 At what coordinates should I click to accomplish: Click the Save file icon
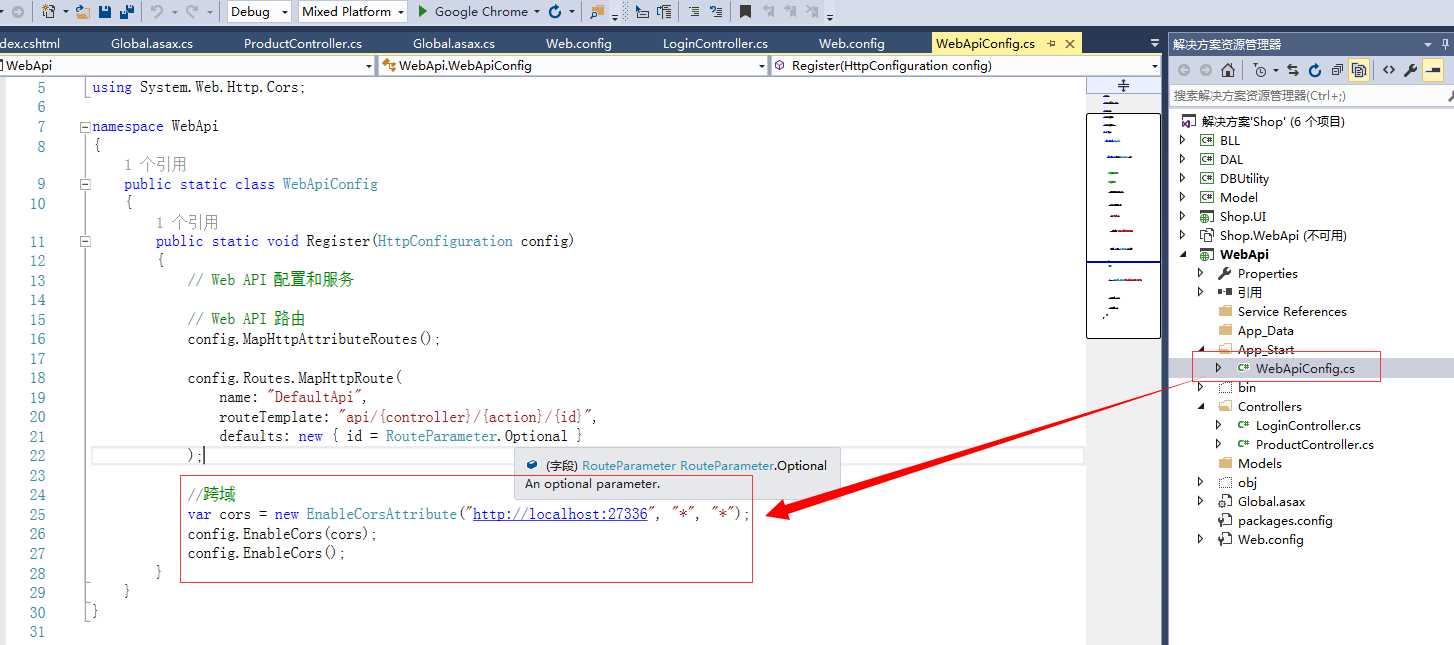click(x=105, y=12)
